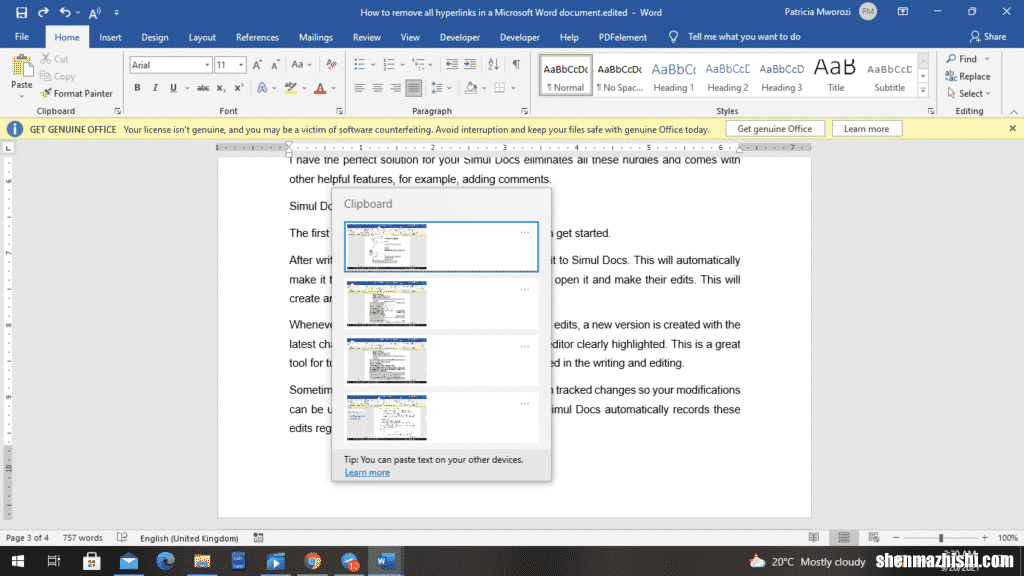Open the Windows Start menu
1024x576 pixels.
click(18, 561)
